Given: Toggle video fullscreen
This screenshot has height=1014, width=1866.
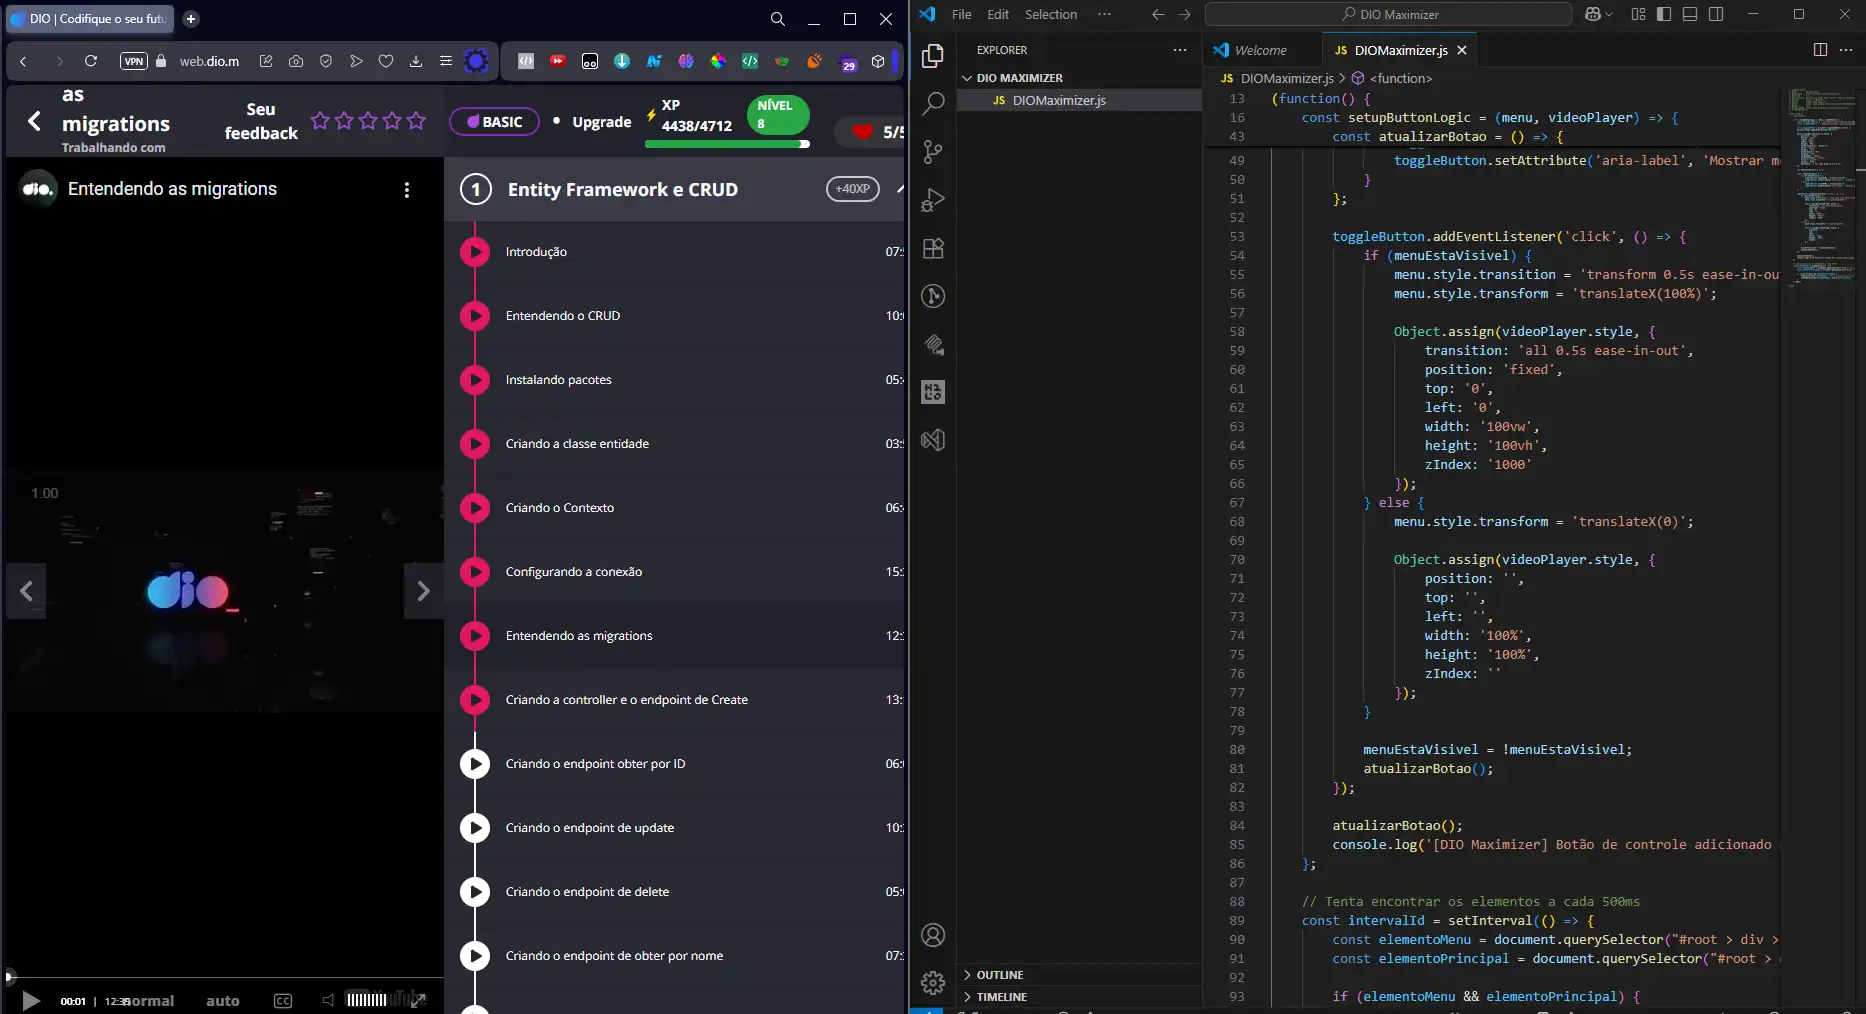Looking at the screenshot, I should click(418, 999).
